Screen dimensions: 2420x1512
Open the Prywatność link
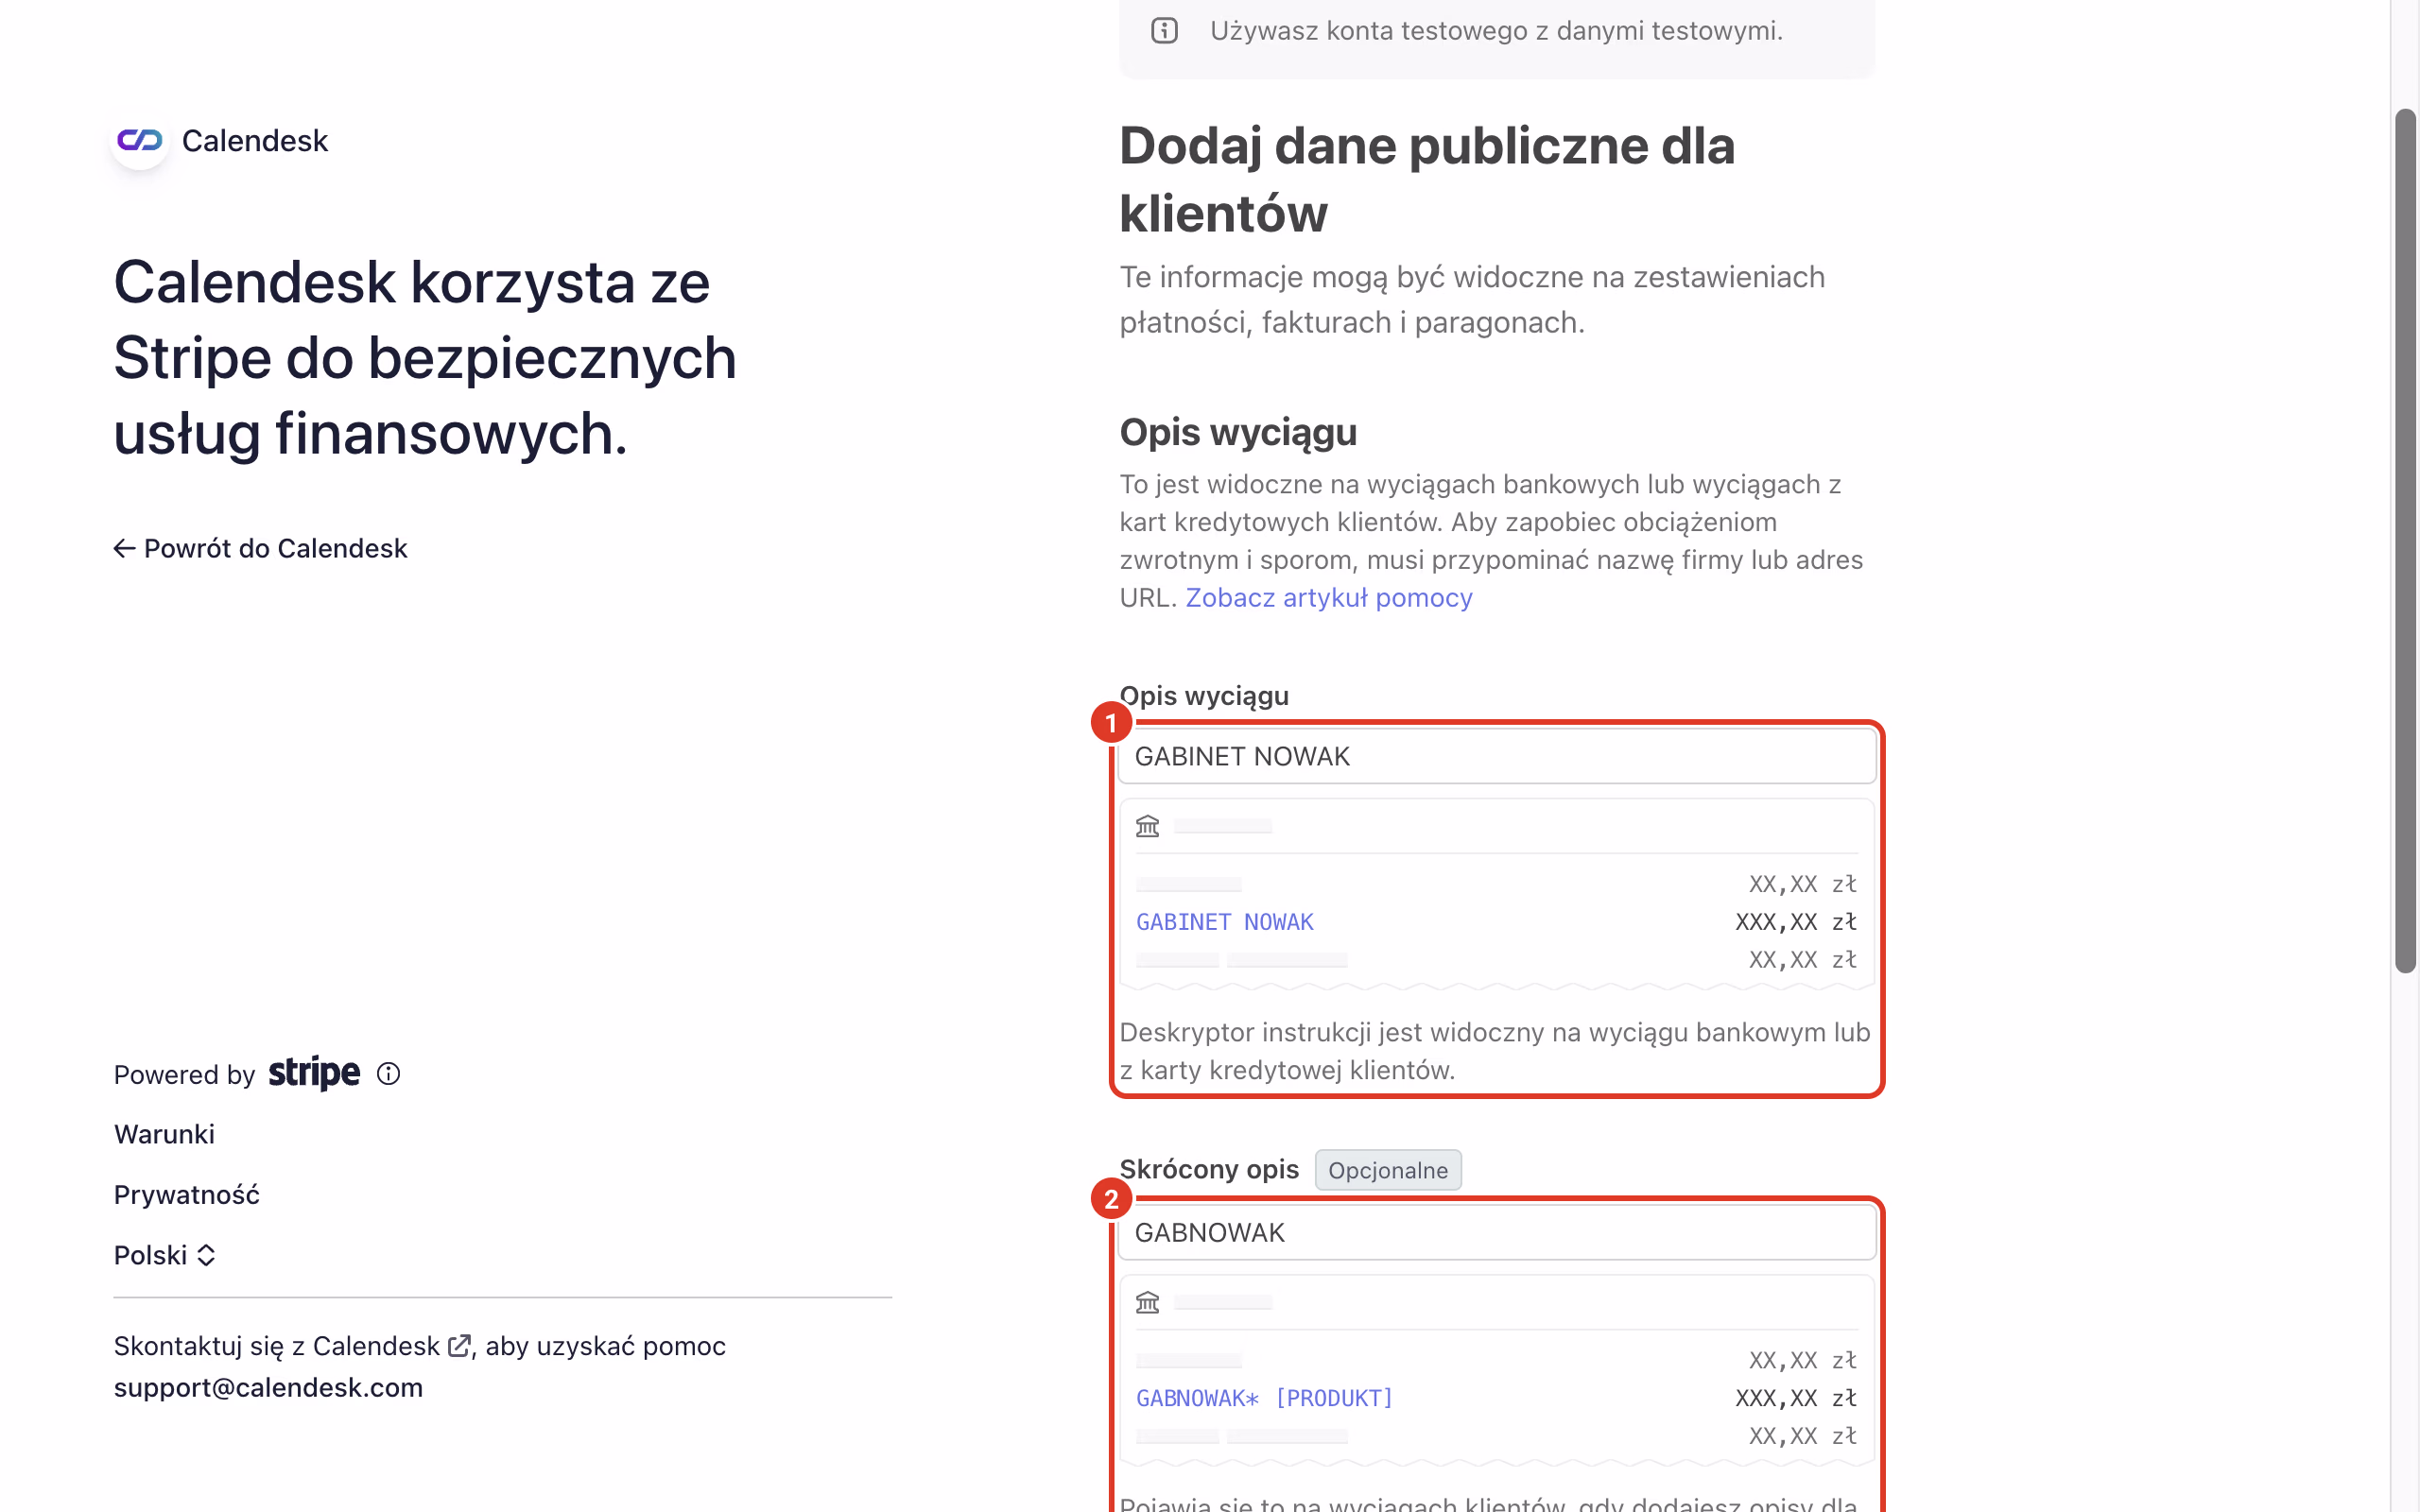pos(187,1195)
